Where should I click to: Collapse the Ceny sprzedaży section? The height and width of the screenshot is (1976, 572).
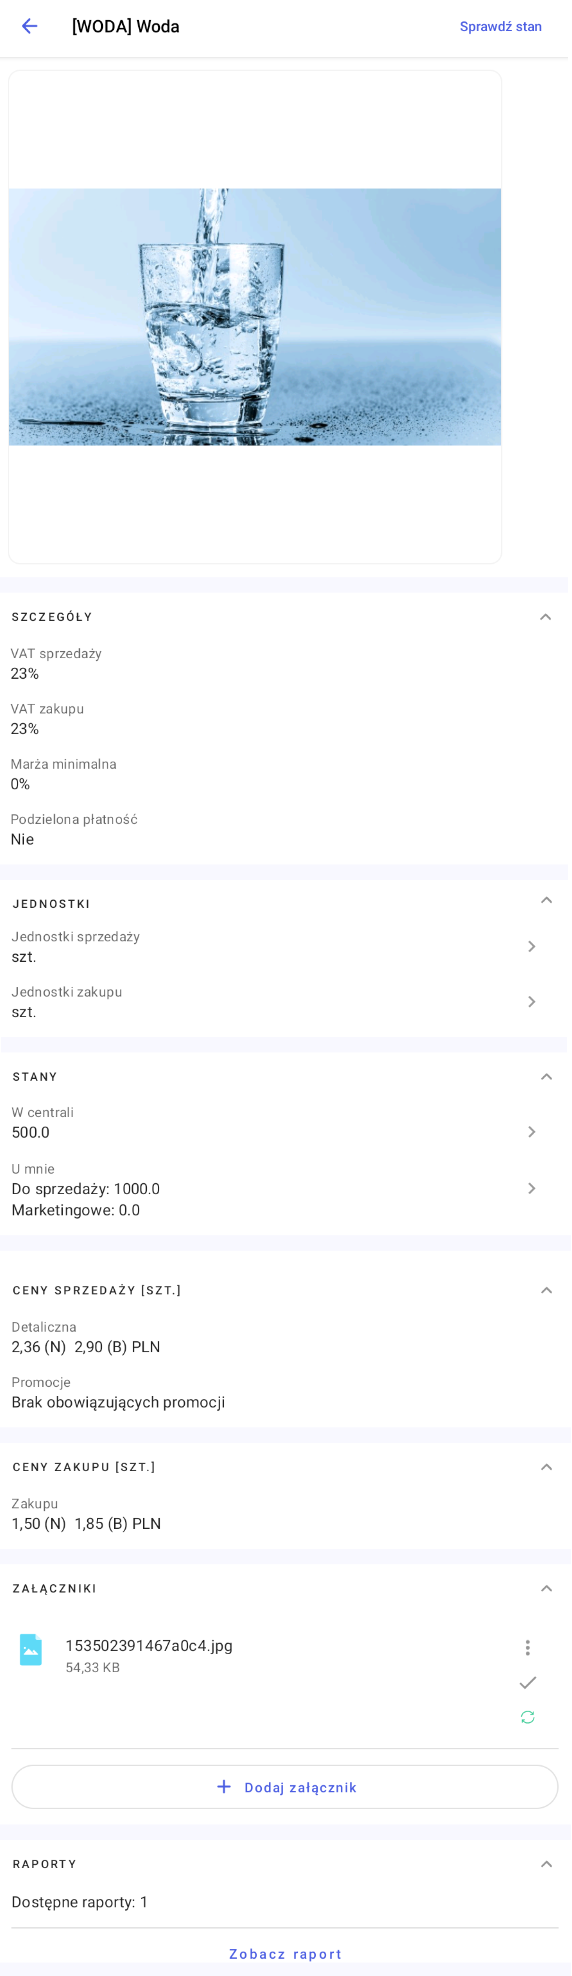547,1290
